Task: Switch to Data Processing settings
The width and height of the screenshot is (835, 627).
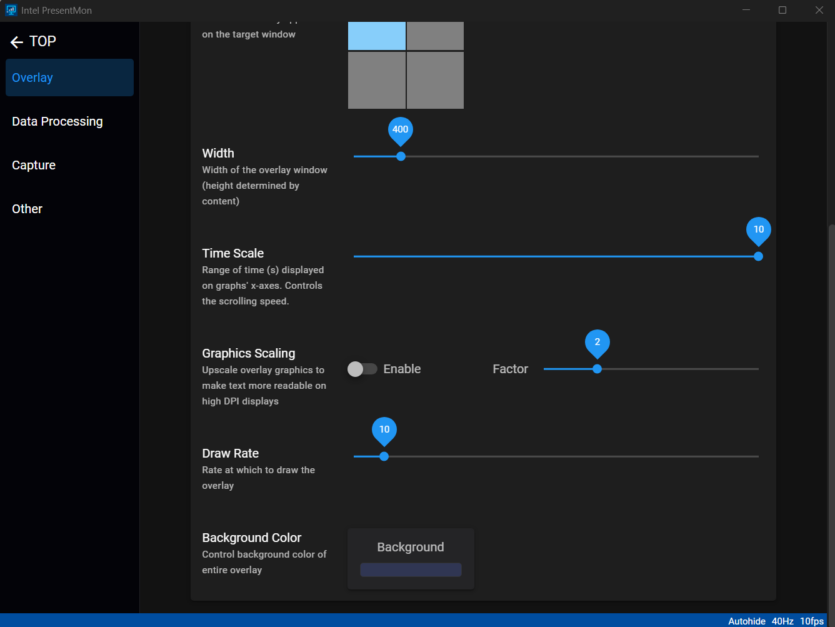Action: (x=70, y=121)
